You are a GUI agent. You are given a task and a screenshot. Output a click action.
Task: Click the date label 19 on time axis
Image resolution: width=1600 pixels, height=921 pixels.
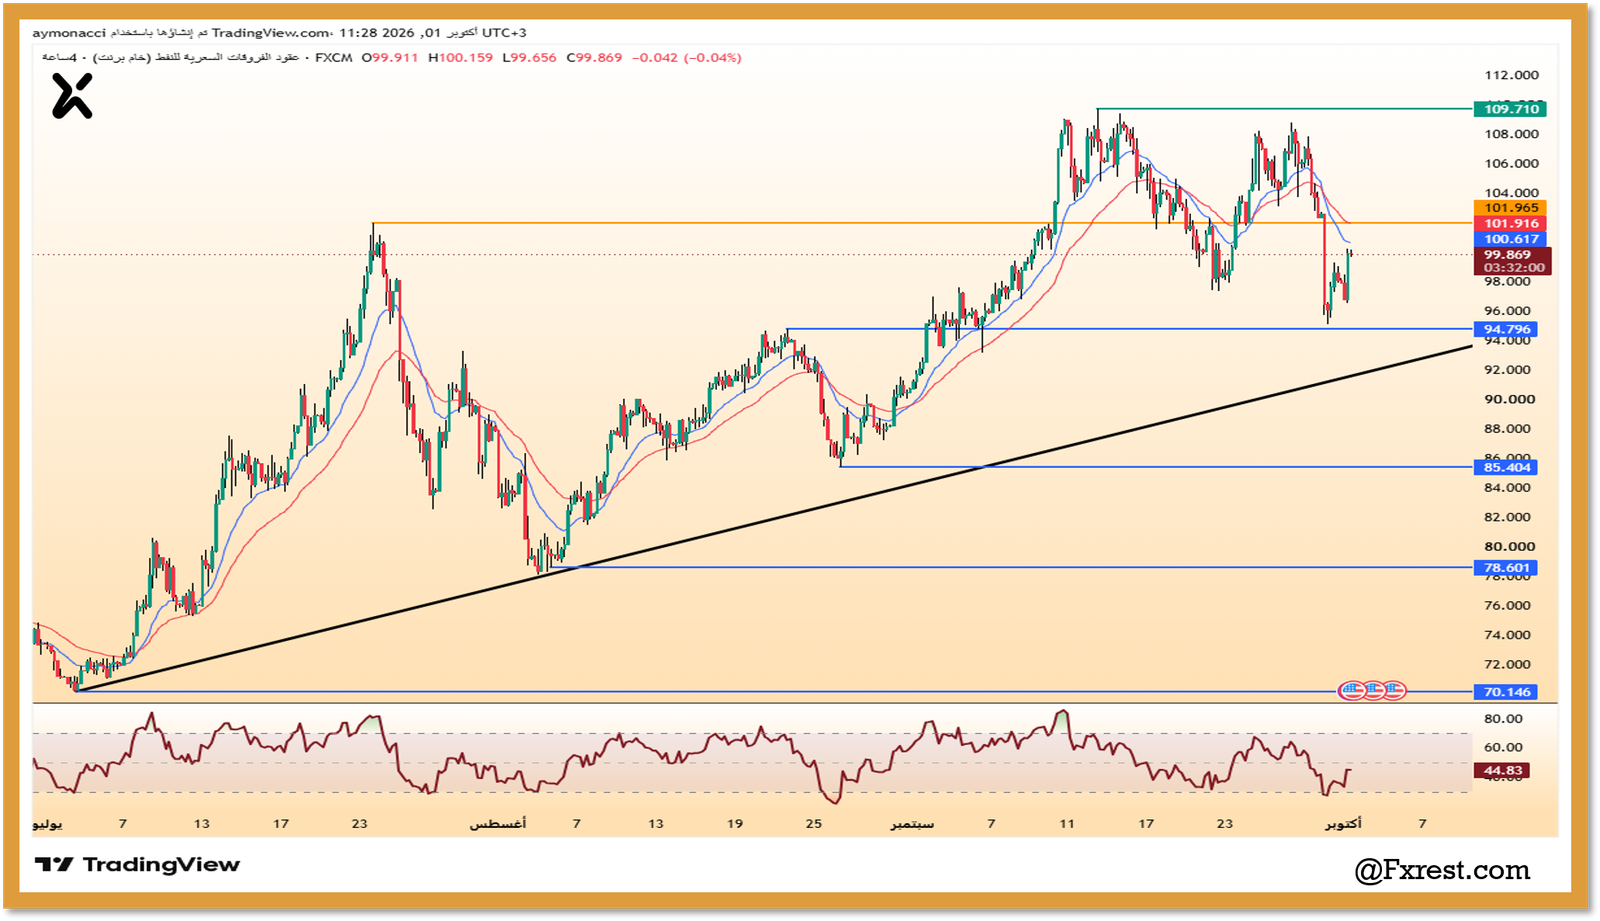(735, 824)
